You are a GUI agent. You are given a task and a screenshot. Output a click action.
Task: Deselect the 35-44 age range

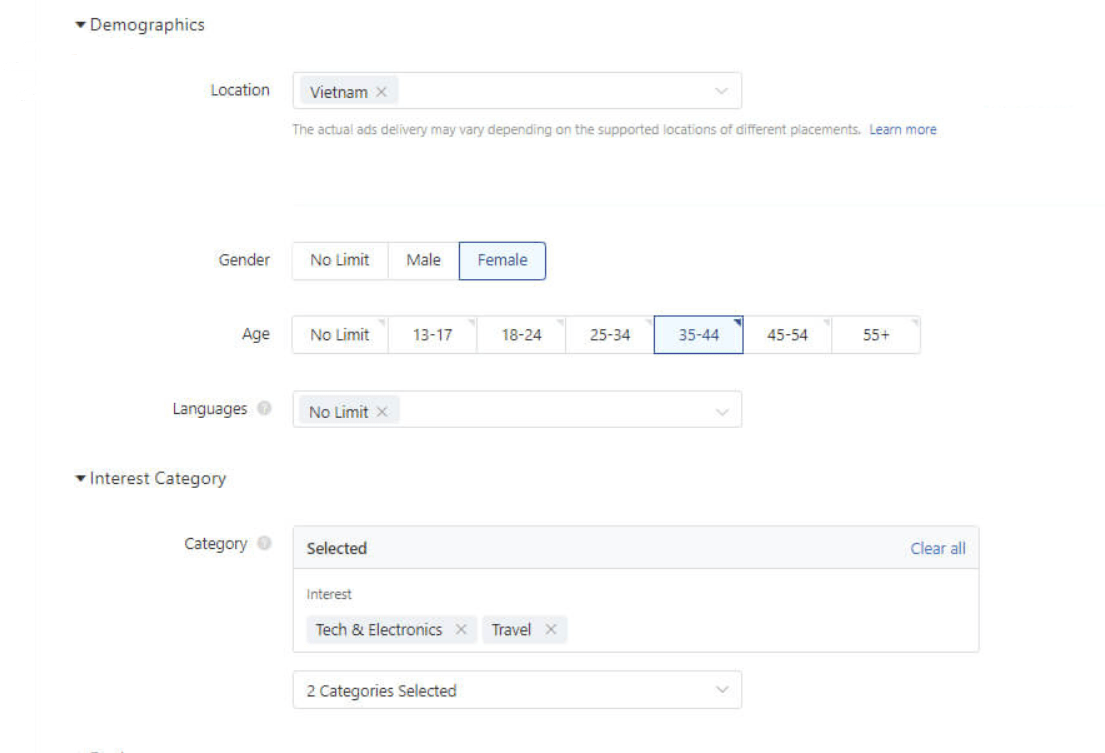(698, 335)
